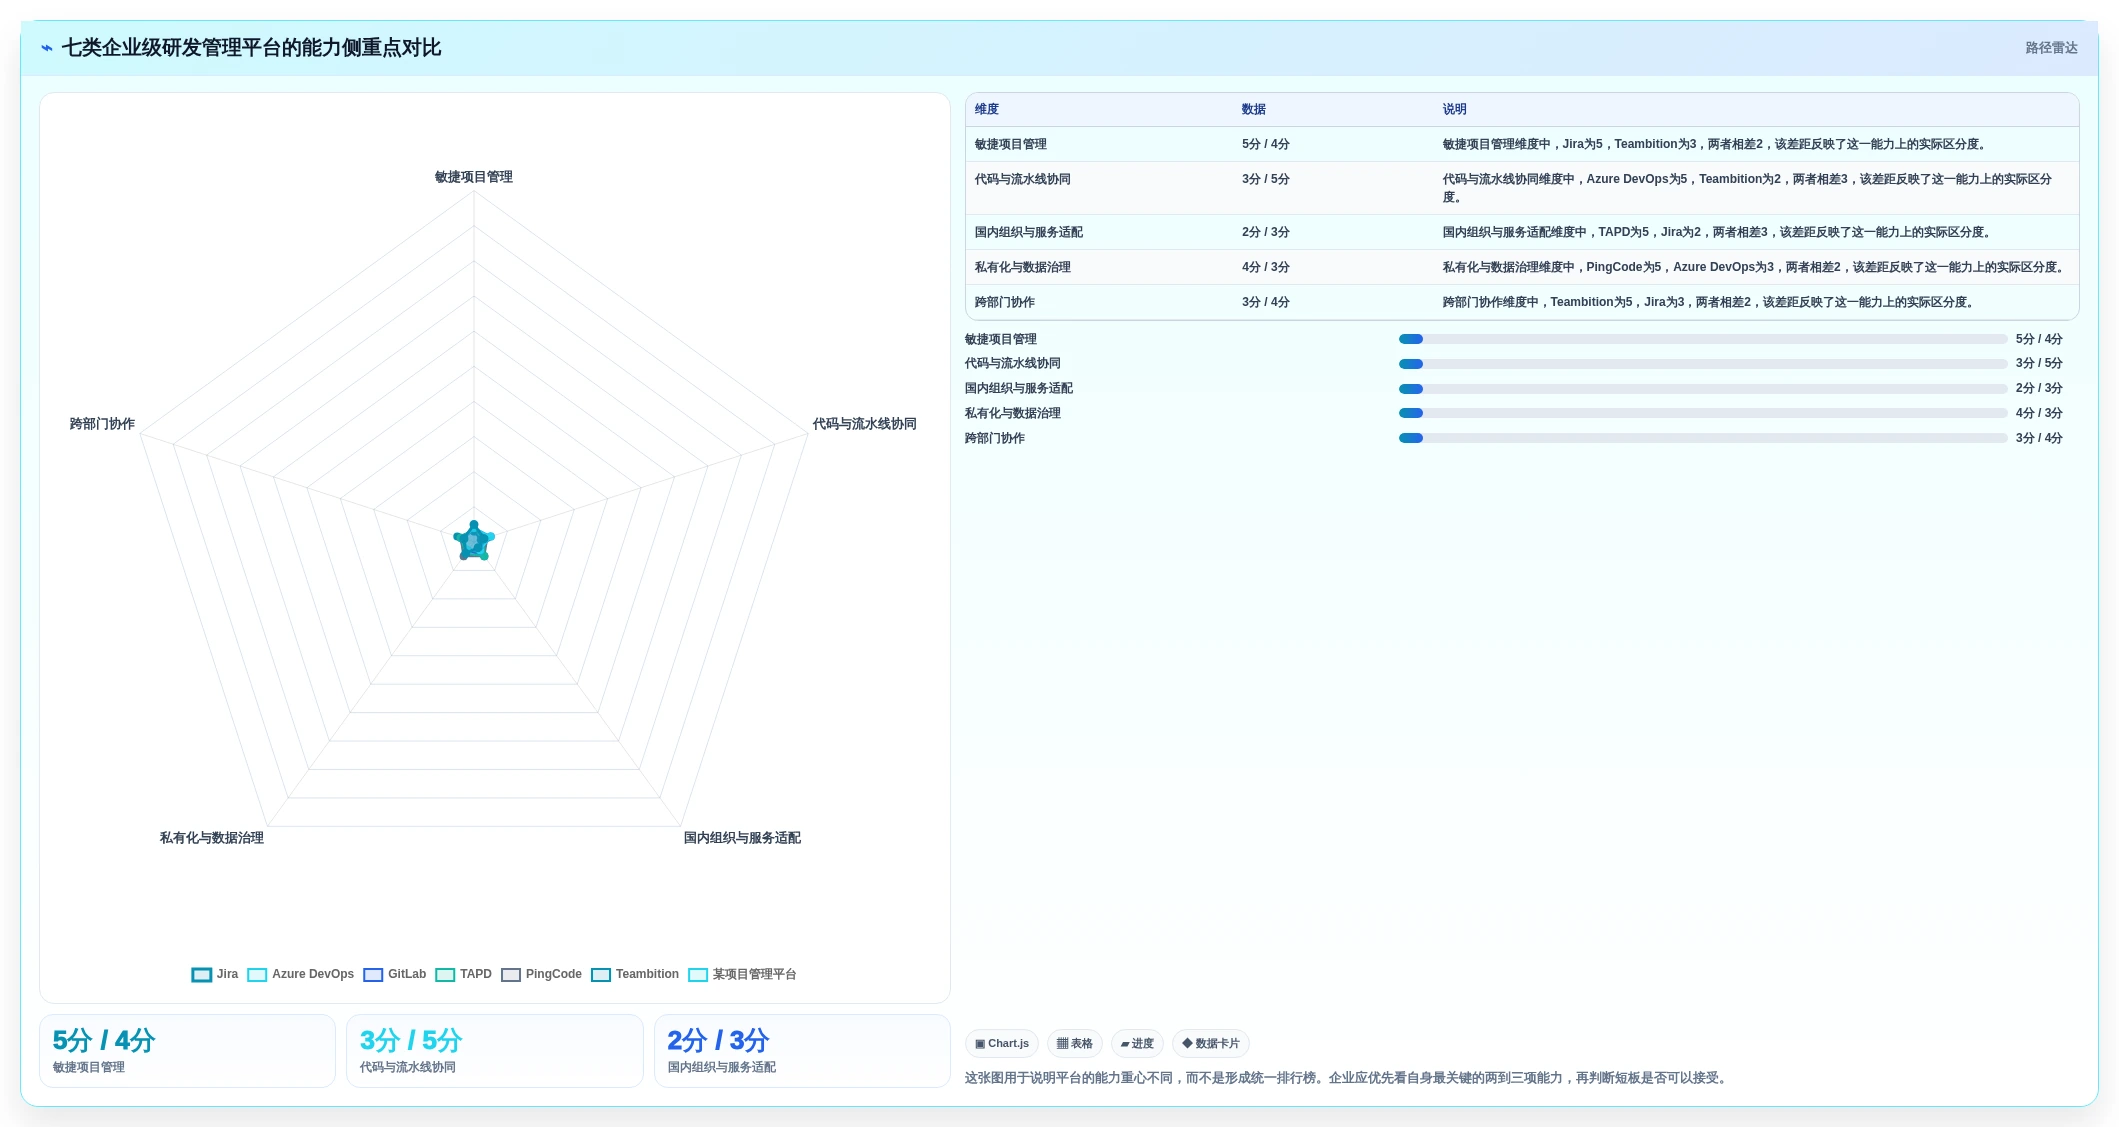Click the 3分 / 5分 table data cell
Viewport: 2119px width, 1127px height.
pyautogui.click(x=1266, y=179)
